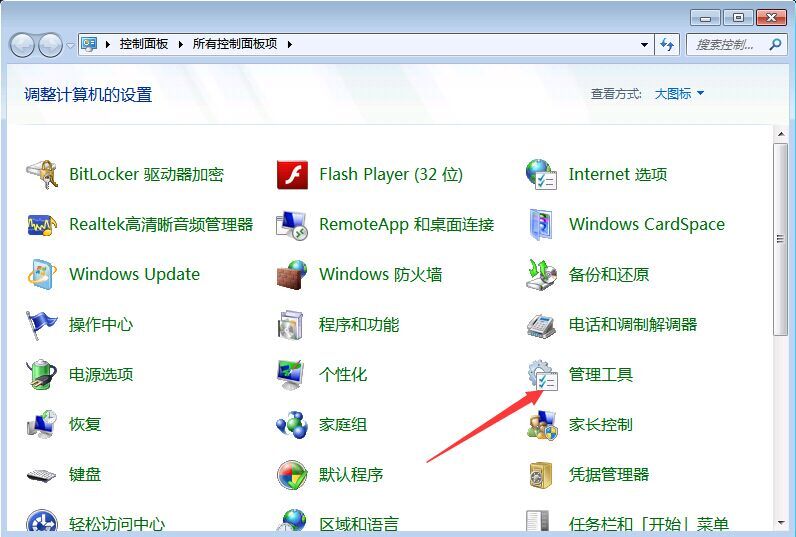Open the BitLocker 驱动器加密 icon
Screen dimensions: 796x537
(x=42, y=175)
